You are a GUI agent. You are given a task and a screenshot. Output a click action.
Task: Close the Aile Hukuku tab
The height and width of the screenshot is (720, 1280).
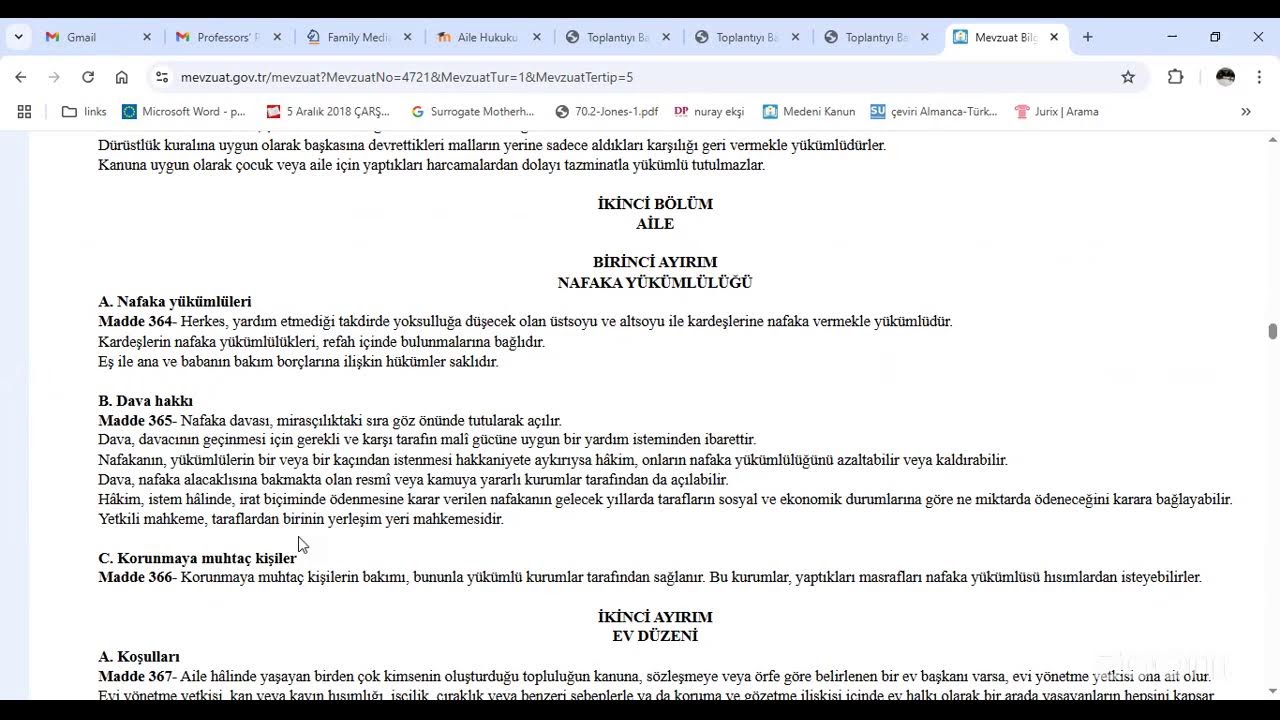coord(537,37)
